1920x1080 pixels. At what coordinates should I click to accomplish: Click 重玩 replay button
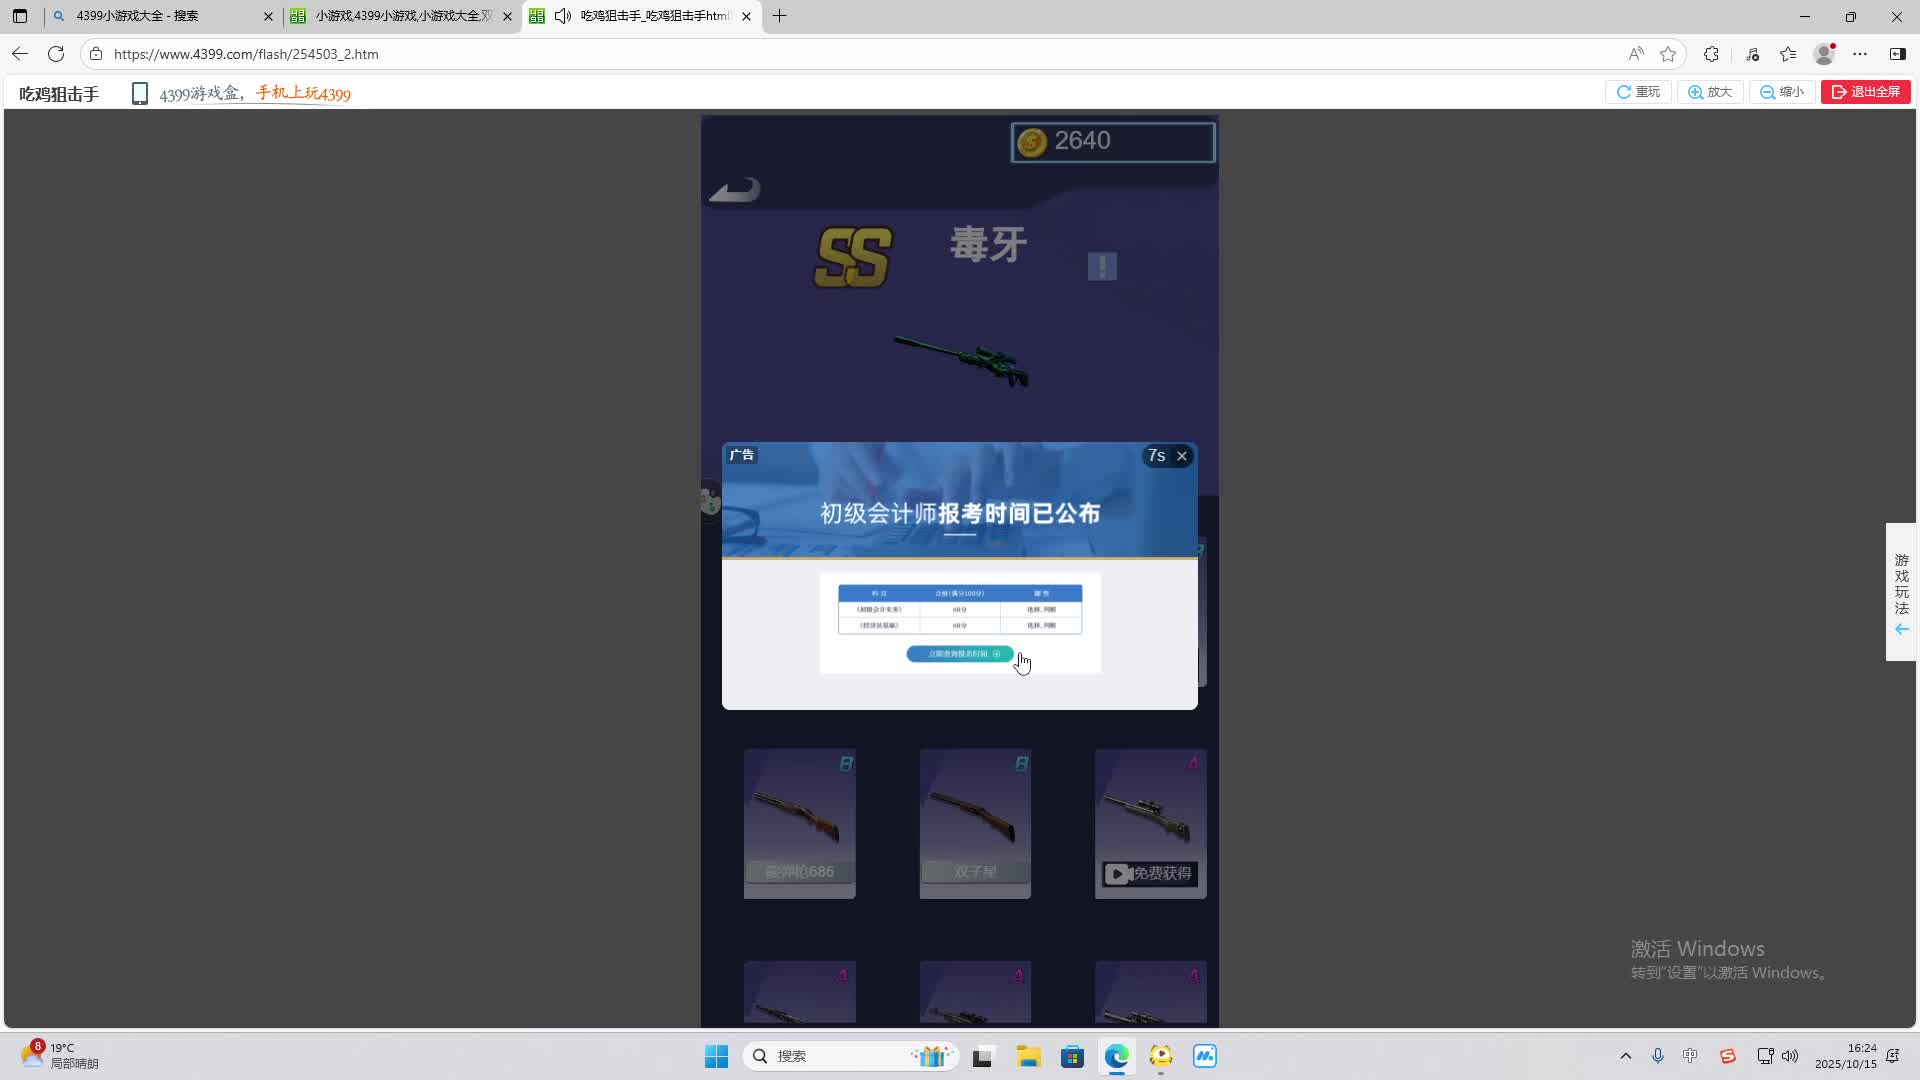pos(1638,92)
